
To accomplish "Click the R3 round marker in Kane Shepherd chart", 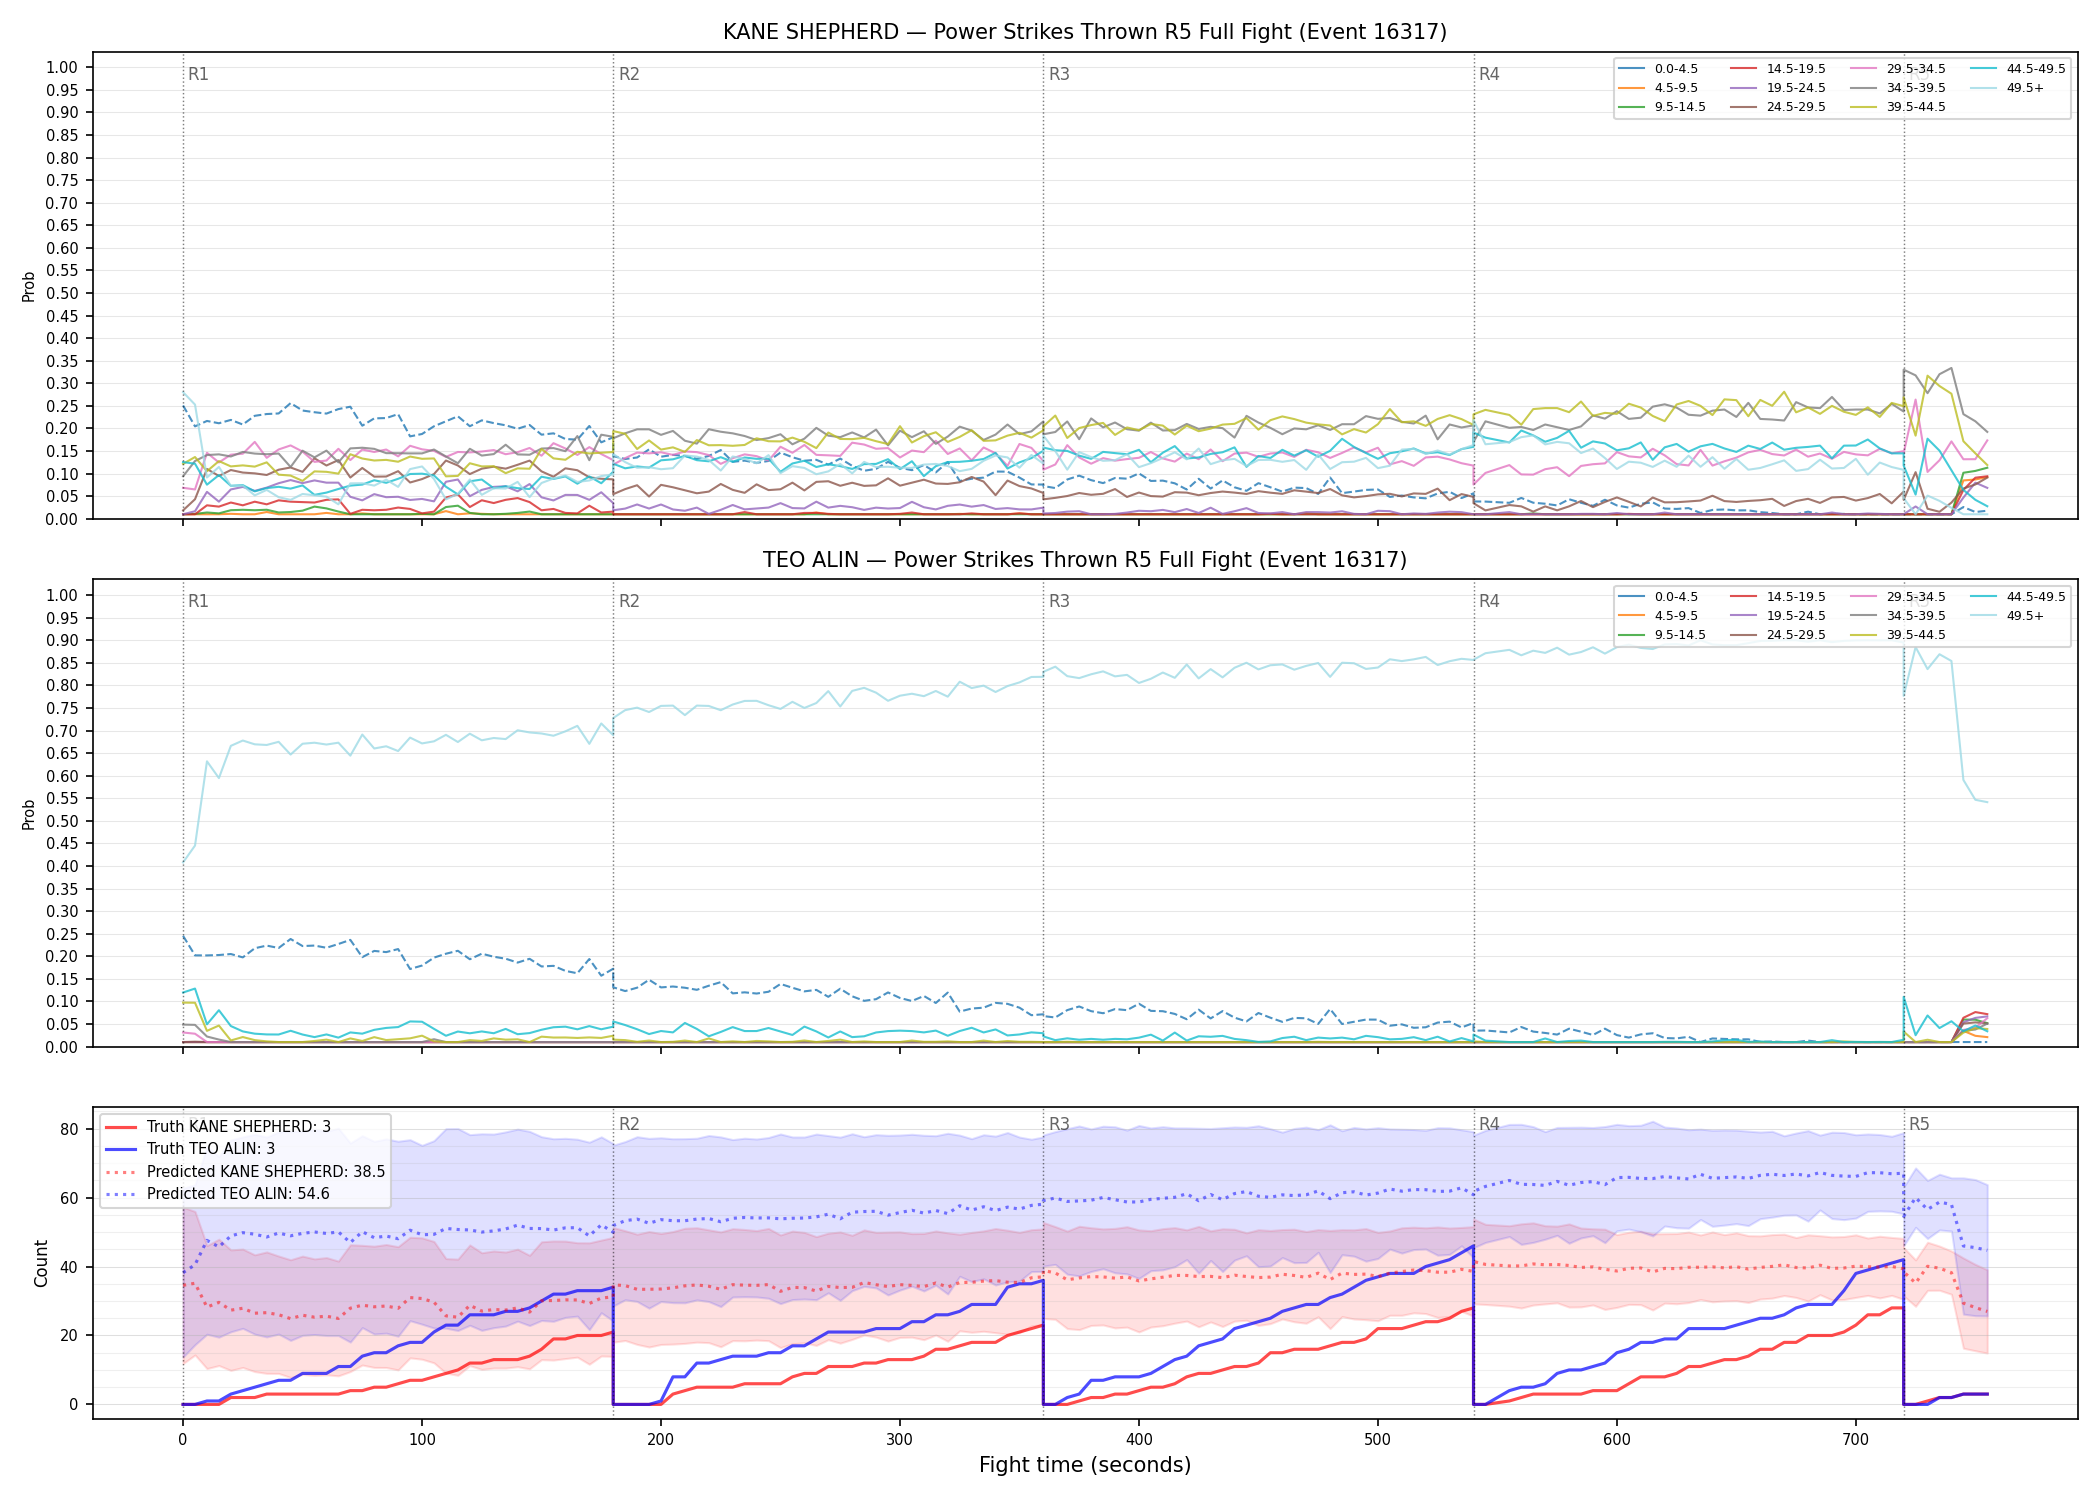I will coord(1059,74).
